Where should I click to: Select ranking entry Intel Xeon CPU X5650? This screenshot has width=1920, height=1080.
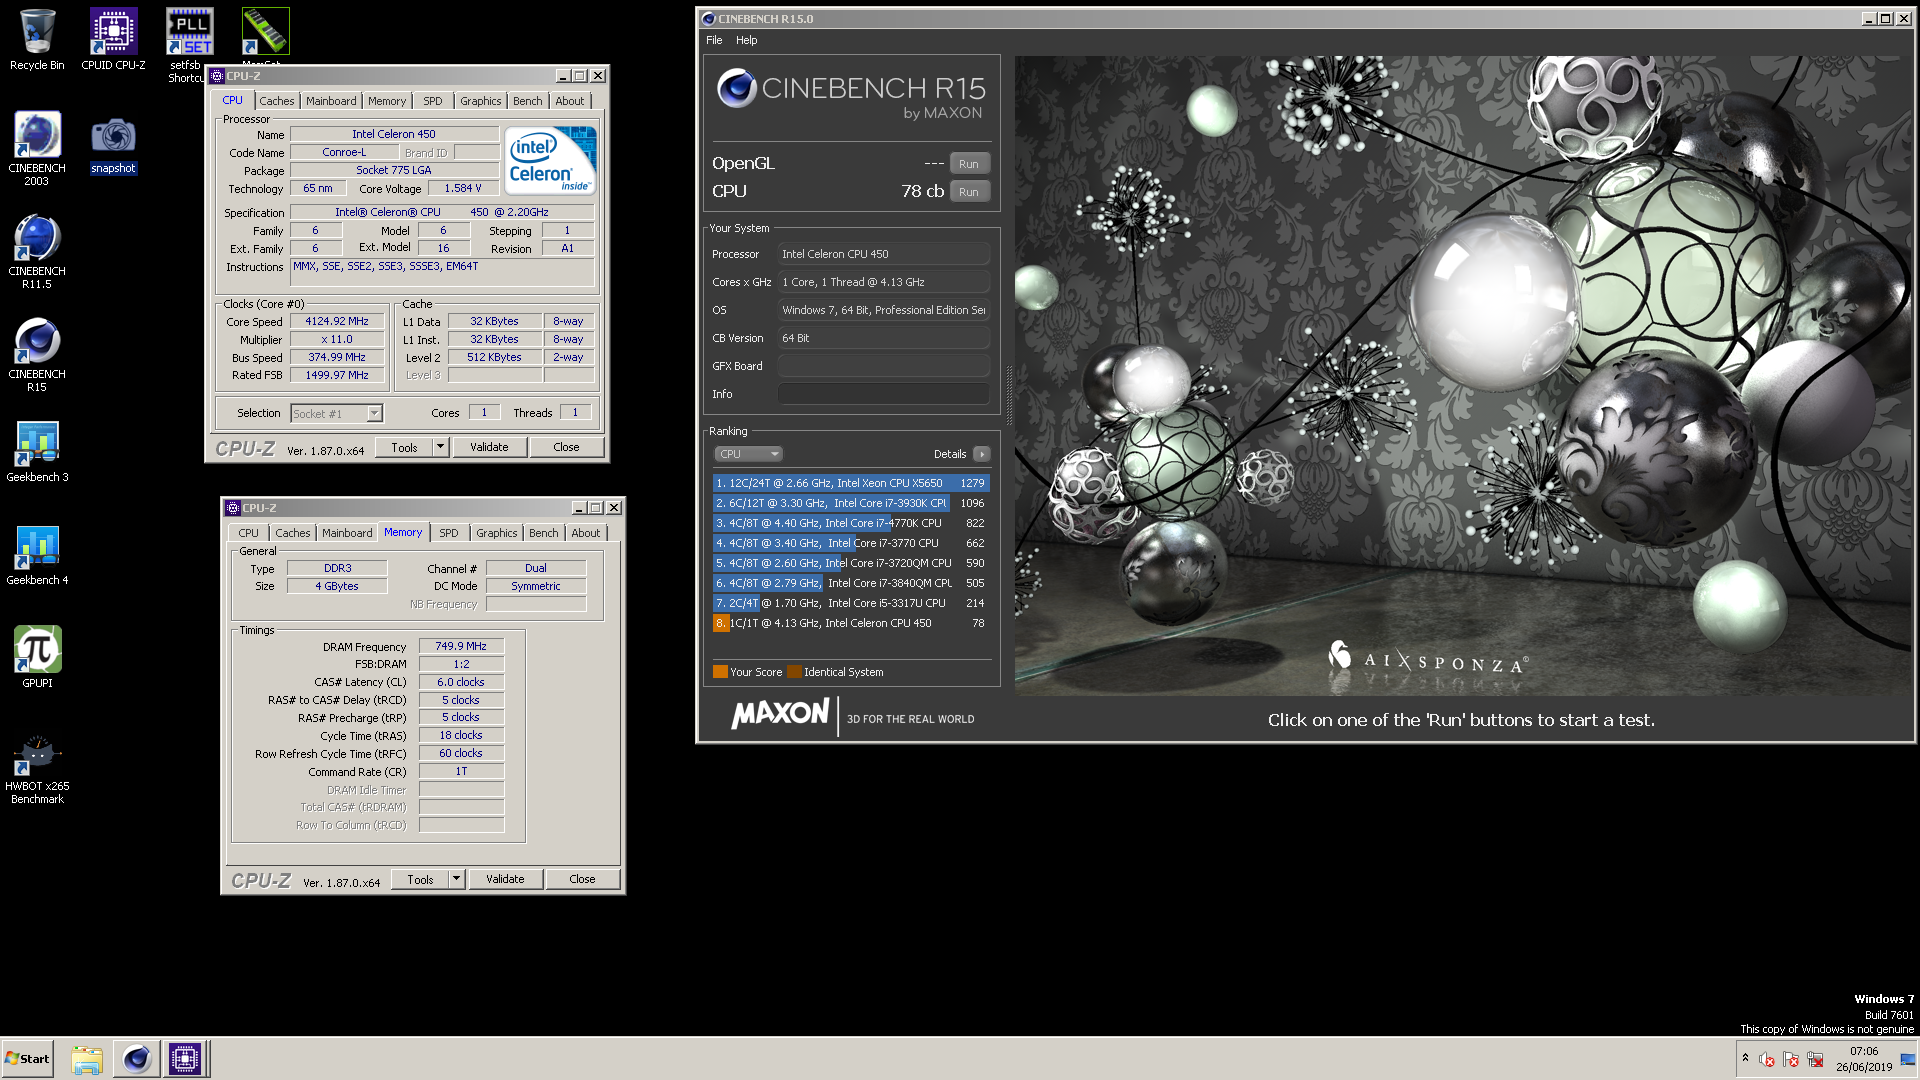coord(851,483)
